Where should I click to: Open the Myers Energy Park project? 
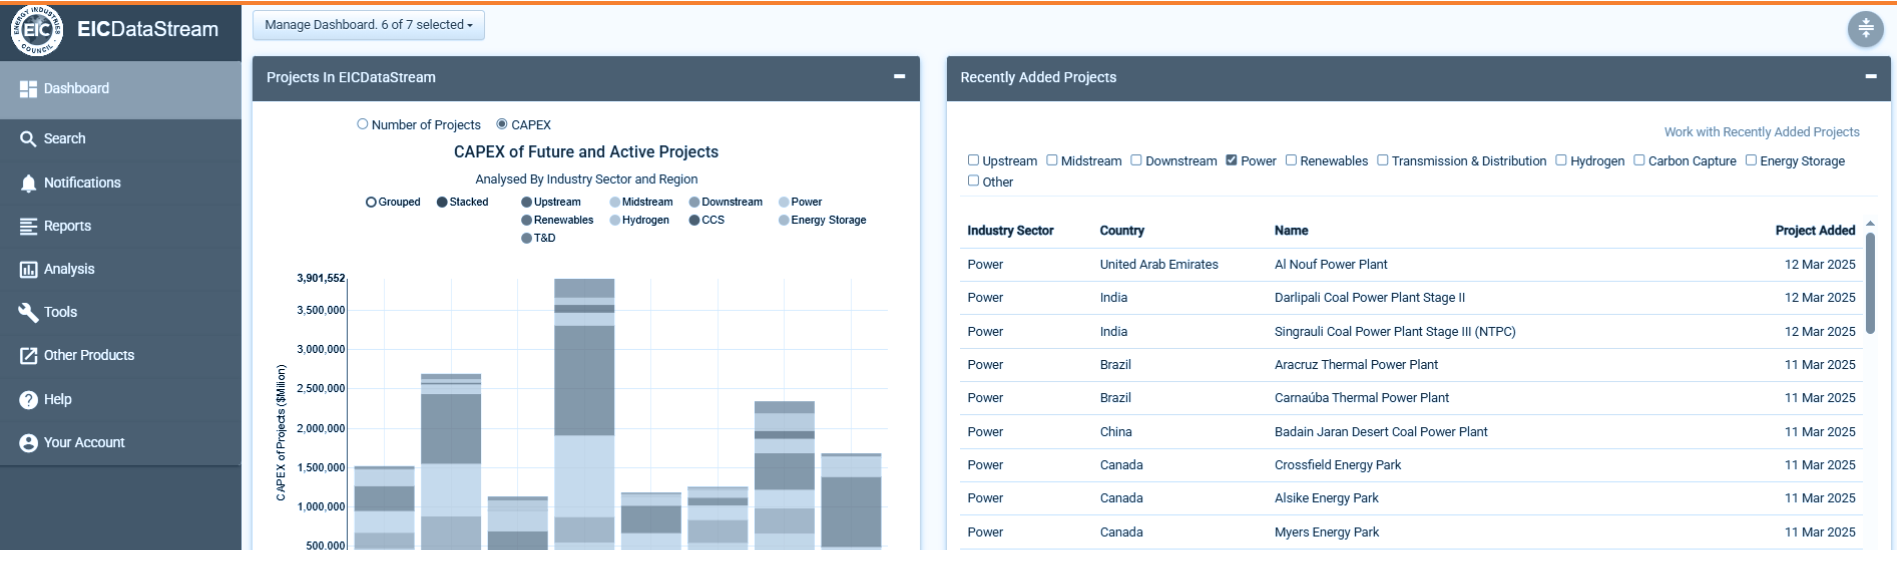pos(1326,531)
